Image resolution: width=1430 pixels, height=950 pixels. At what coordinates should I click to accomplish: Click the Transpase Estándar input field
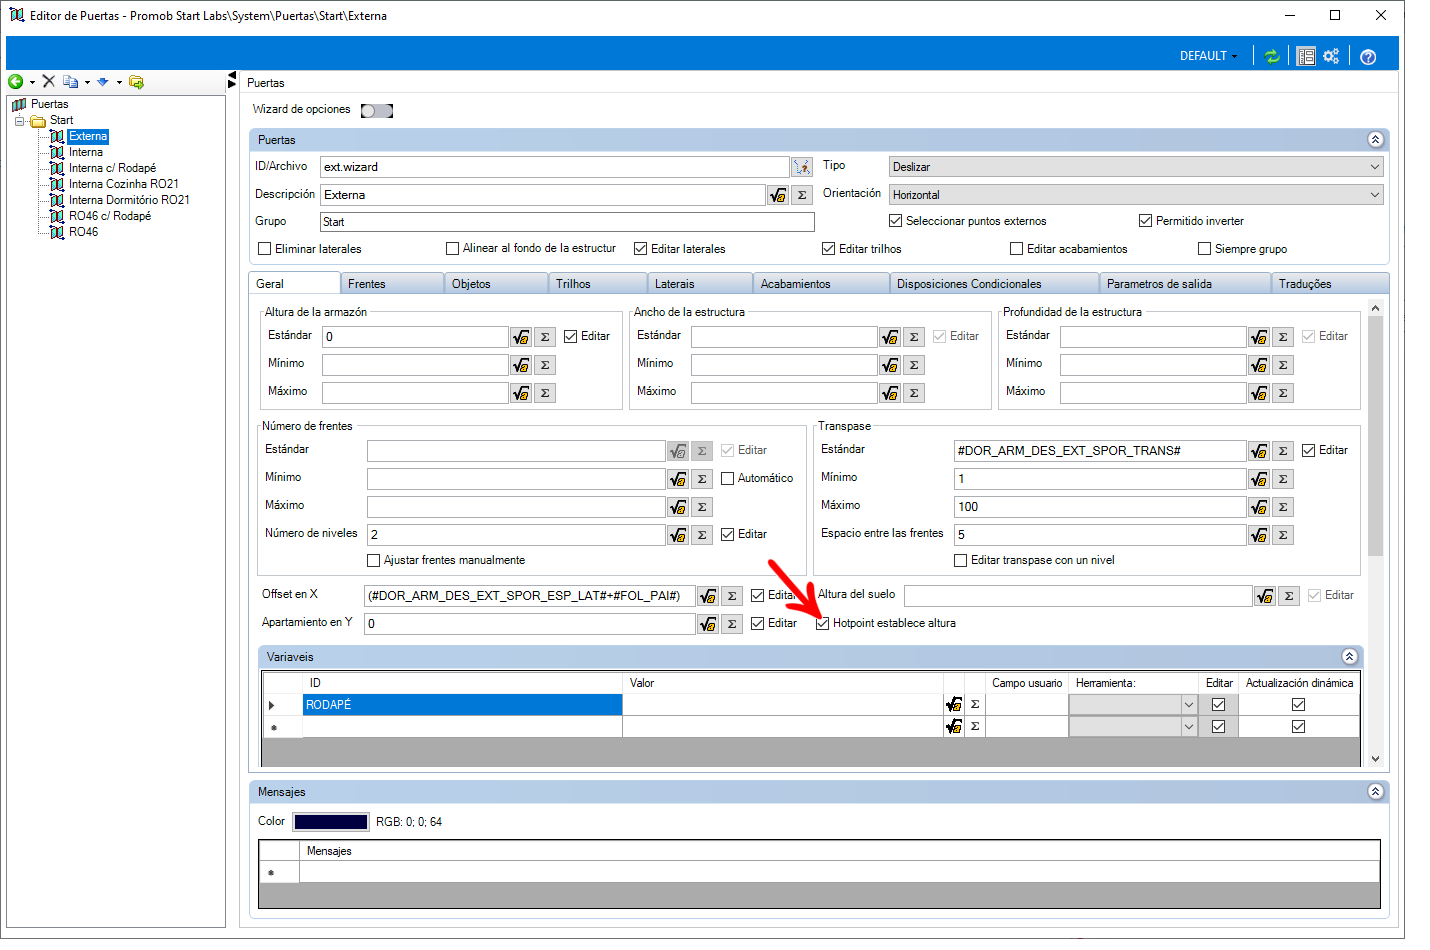pyautogui.click(x=1100, y=451)
